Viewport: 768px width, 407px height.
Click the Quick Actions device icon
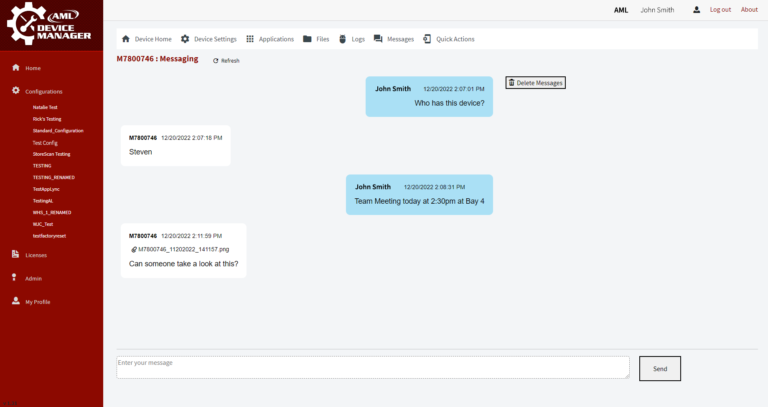(427, 39)
